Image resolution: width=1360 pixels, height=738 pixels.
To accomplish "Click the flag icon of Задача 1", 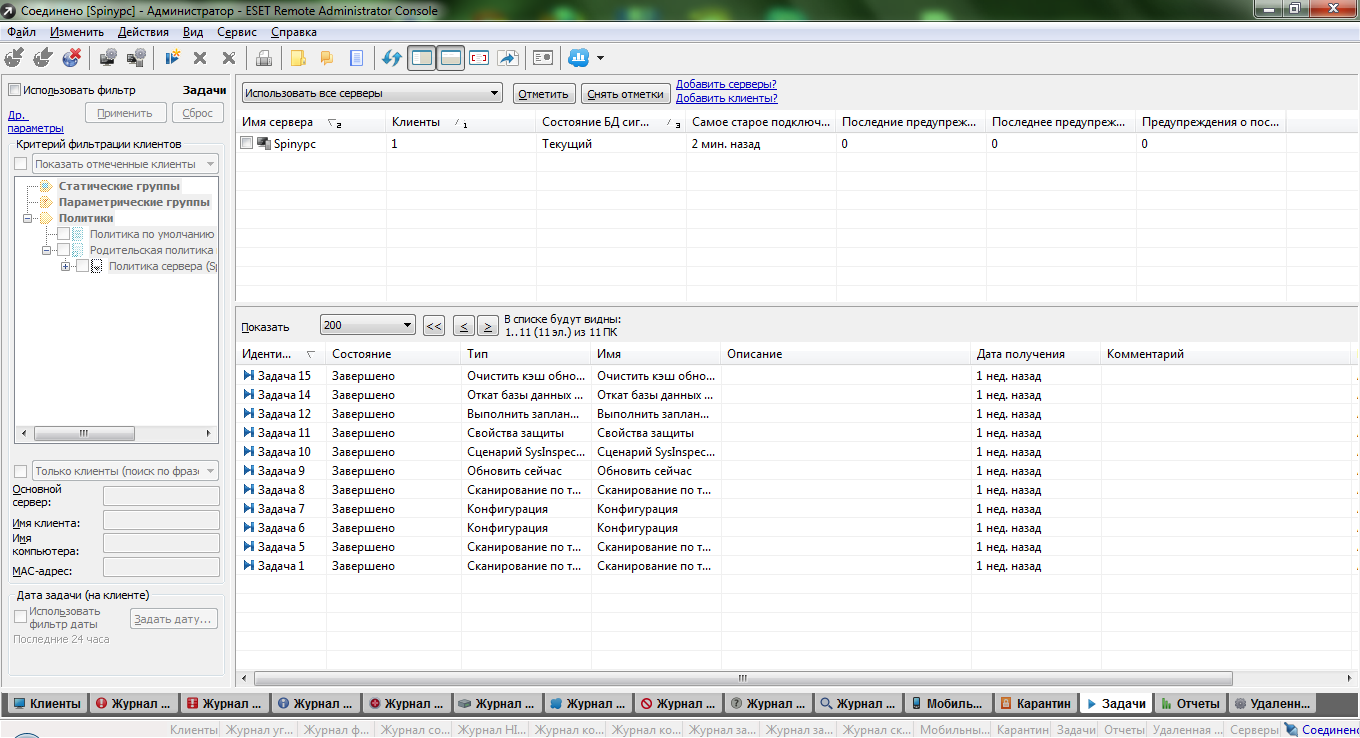I will click(249, 566).
